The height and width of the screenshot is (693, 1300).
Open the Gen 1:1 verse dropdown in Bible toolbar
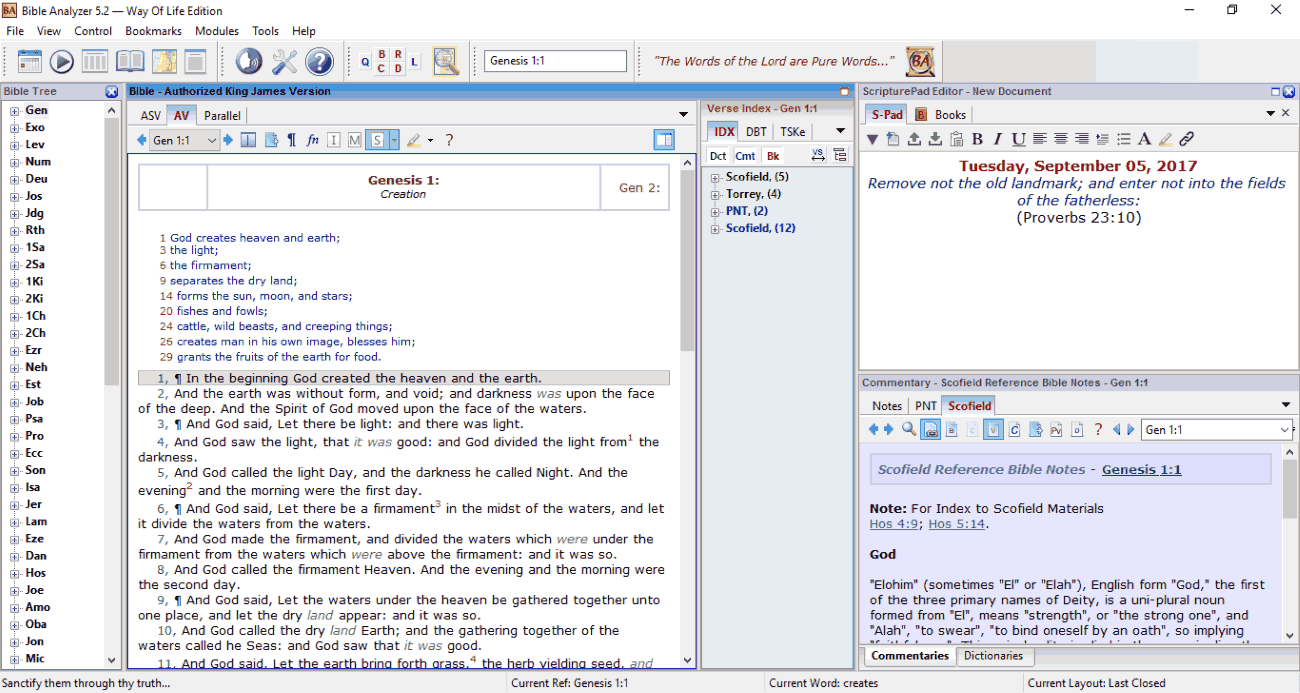pos(184,141)
